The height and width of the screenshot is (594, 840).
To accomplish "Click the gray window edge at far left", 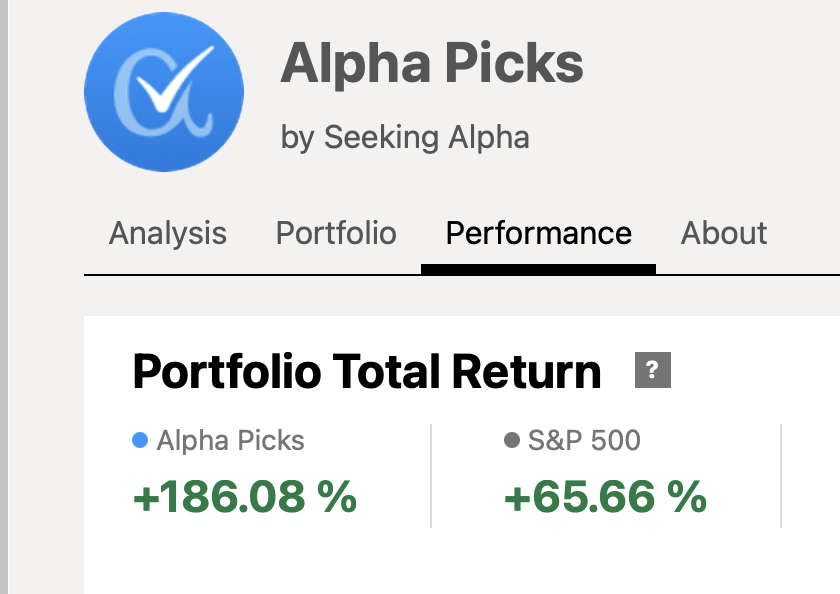I will click(x=4, y=300).
